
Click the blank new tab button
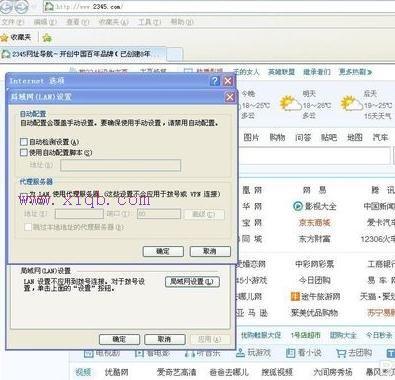pos(175,54)
